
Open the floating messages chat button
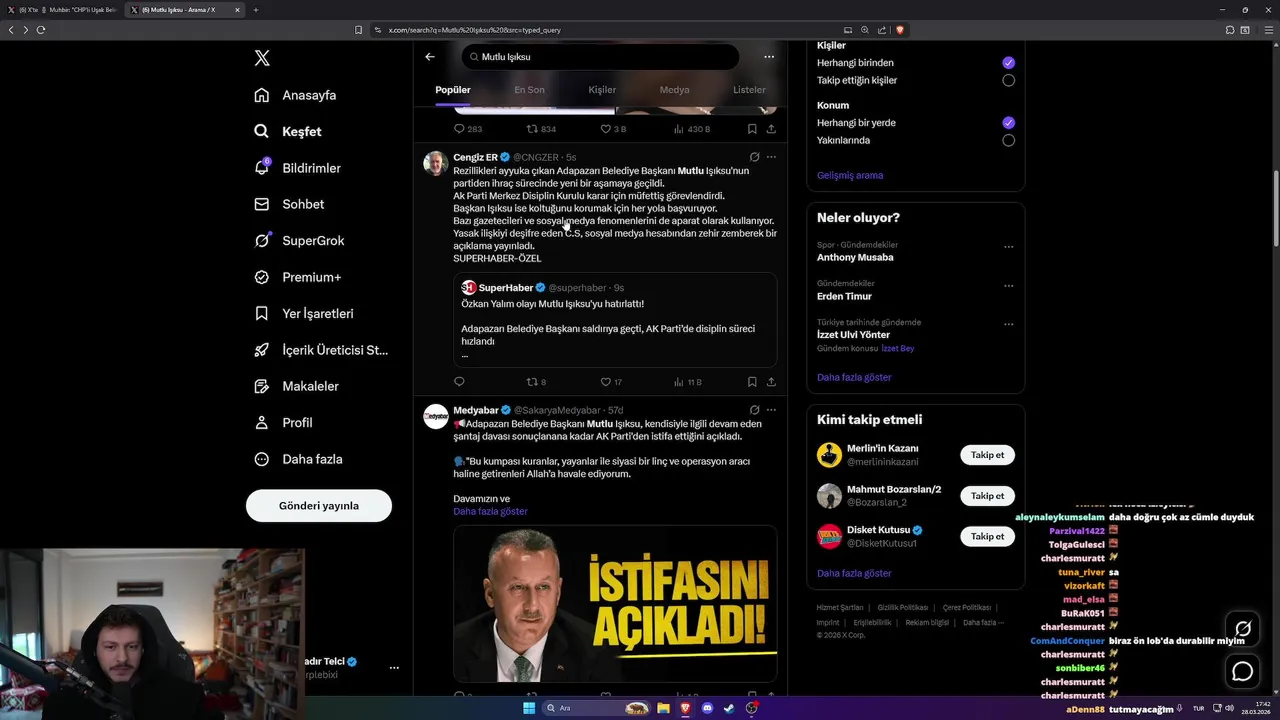coord(1243,671)
